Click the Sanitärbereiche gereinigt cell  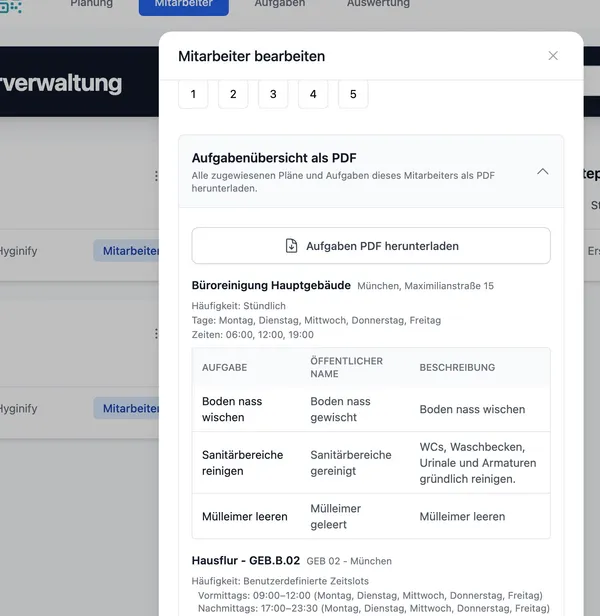pos(351,463)
